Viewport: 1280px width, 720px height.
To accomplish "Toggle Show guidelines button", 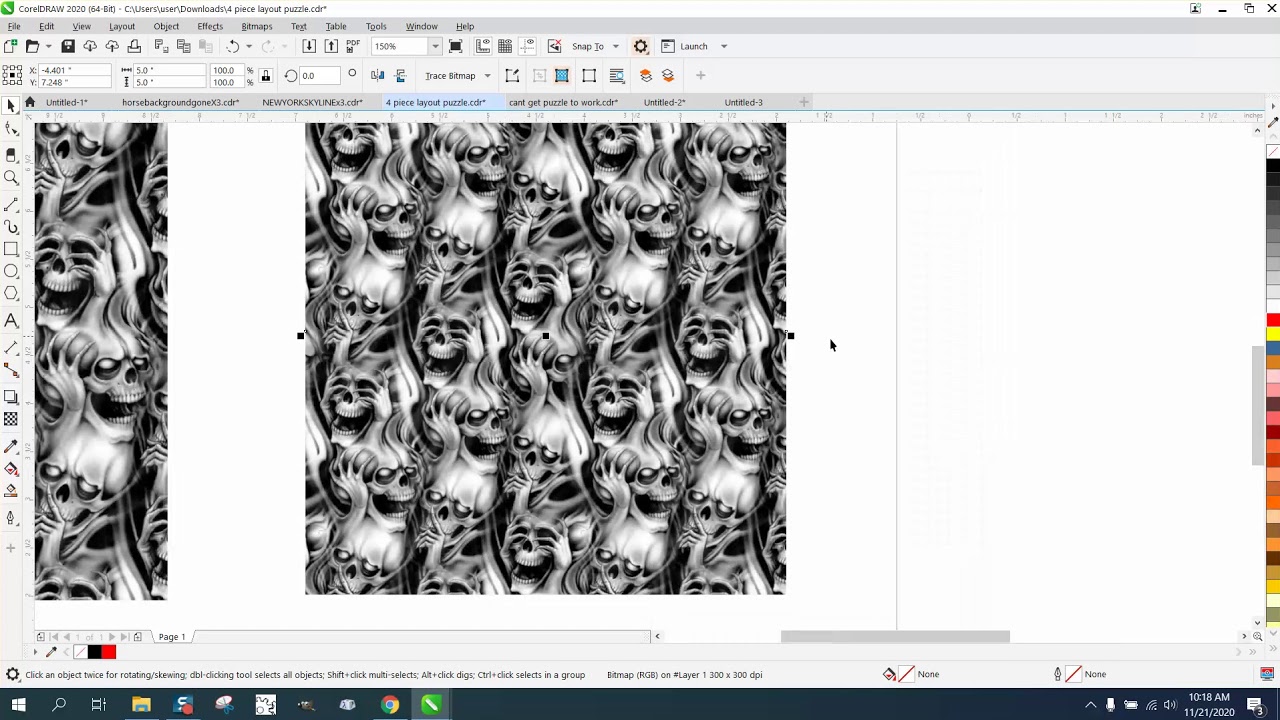I will click(527, 46).
